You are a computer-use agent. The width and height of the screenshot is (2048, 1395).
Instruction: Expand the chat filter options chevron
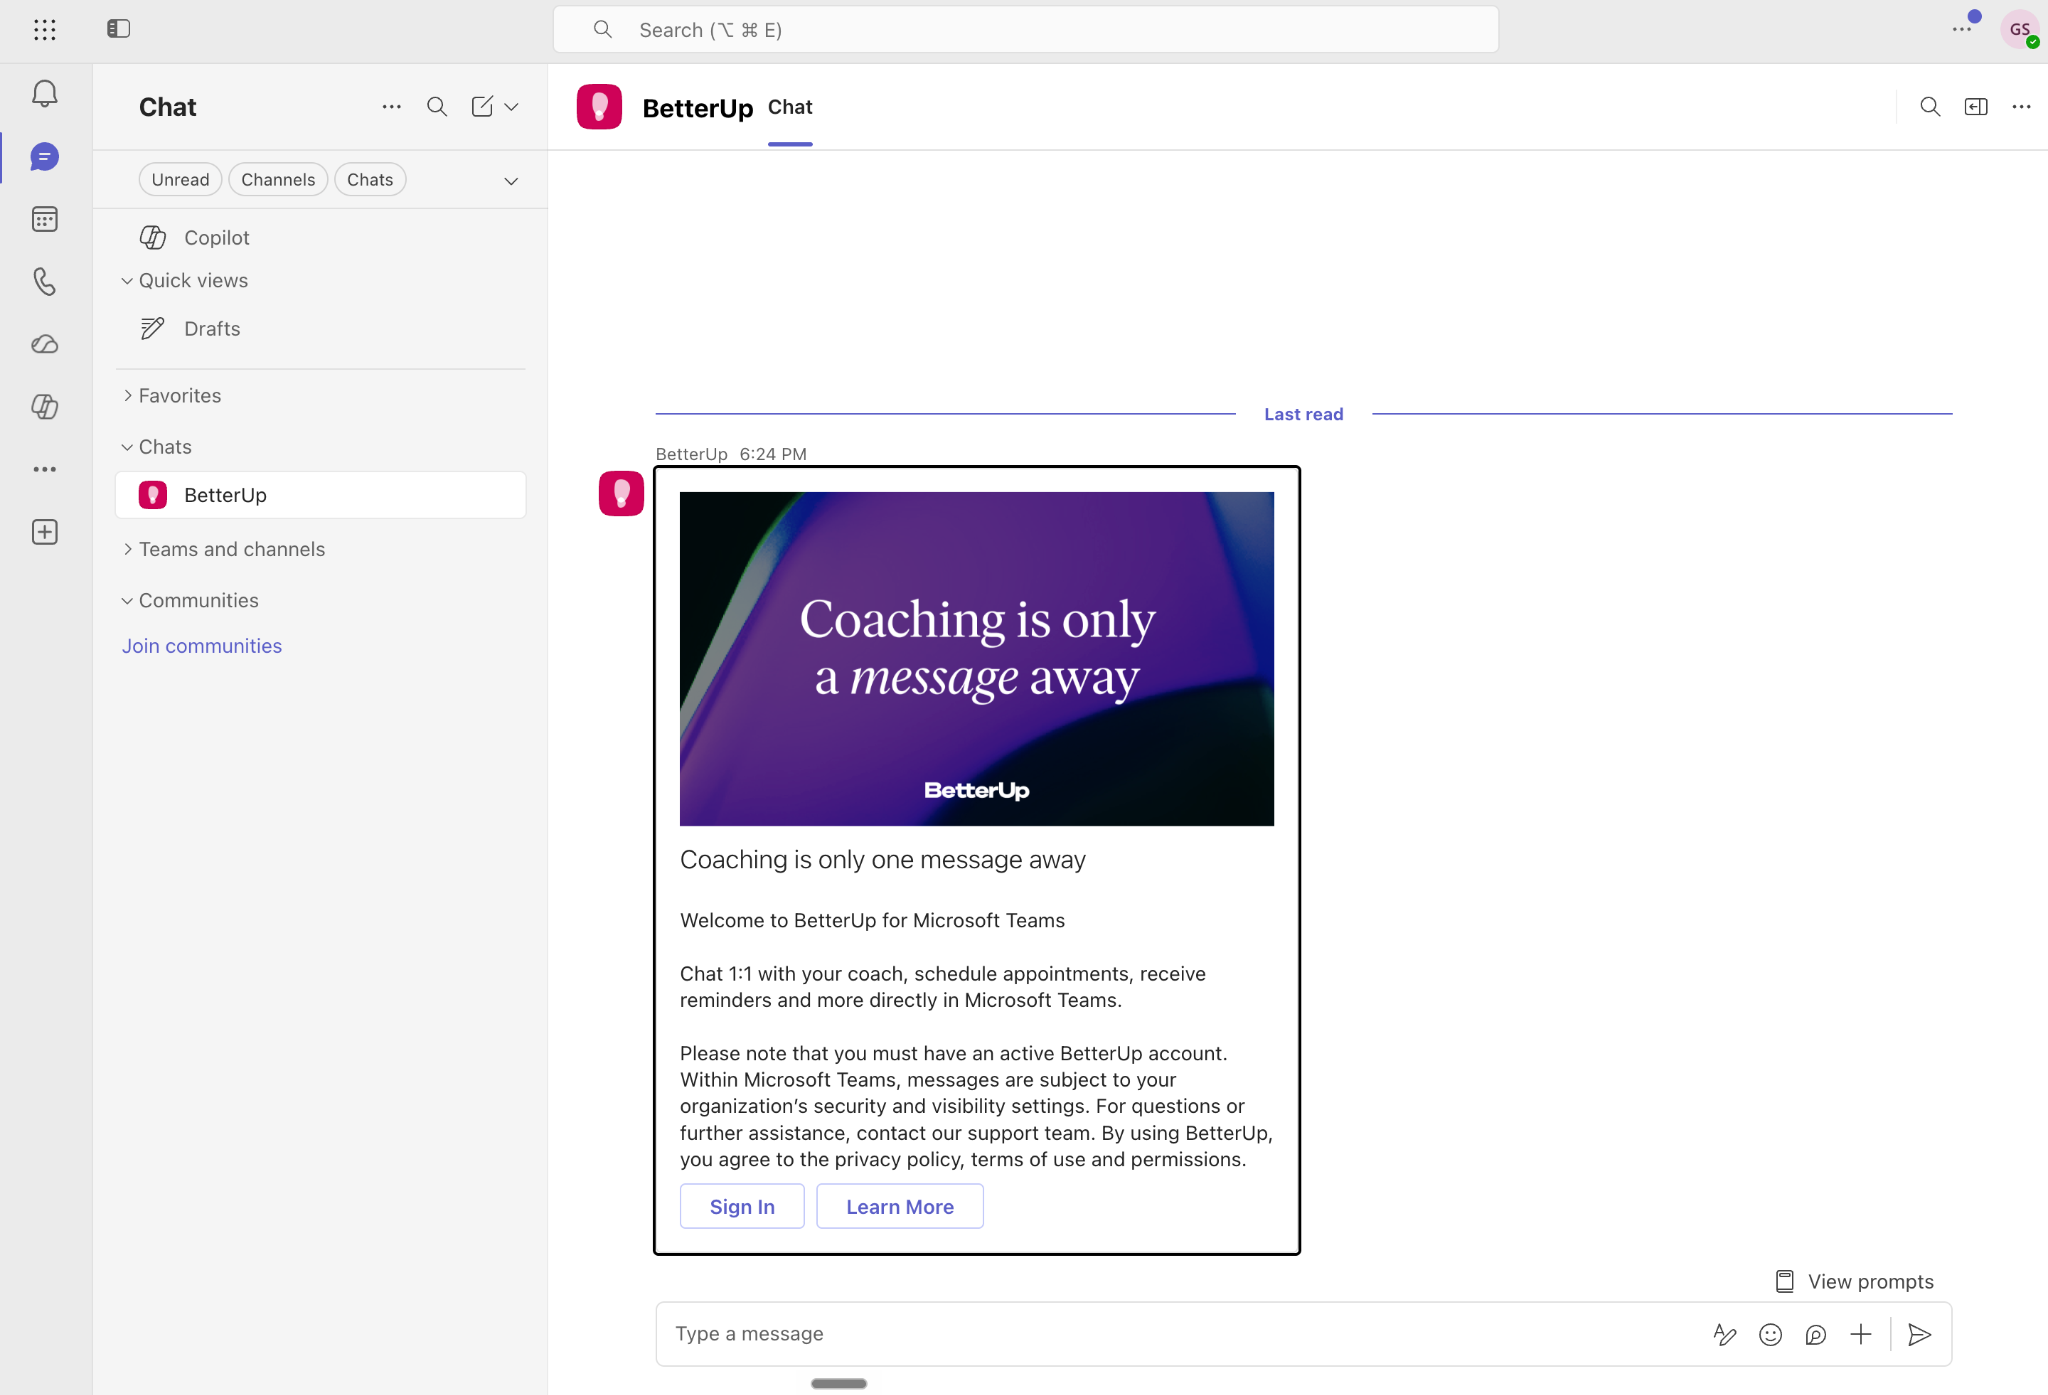511,181
